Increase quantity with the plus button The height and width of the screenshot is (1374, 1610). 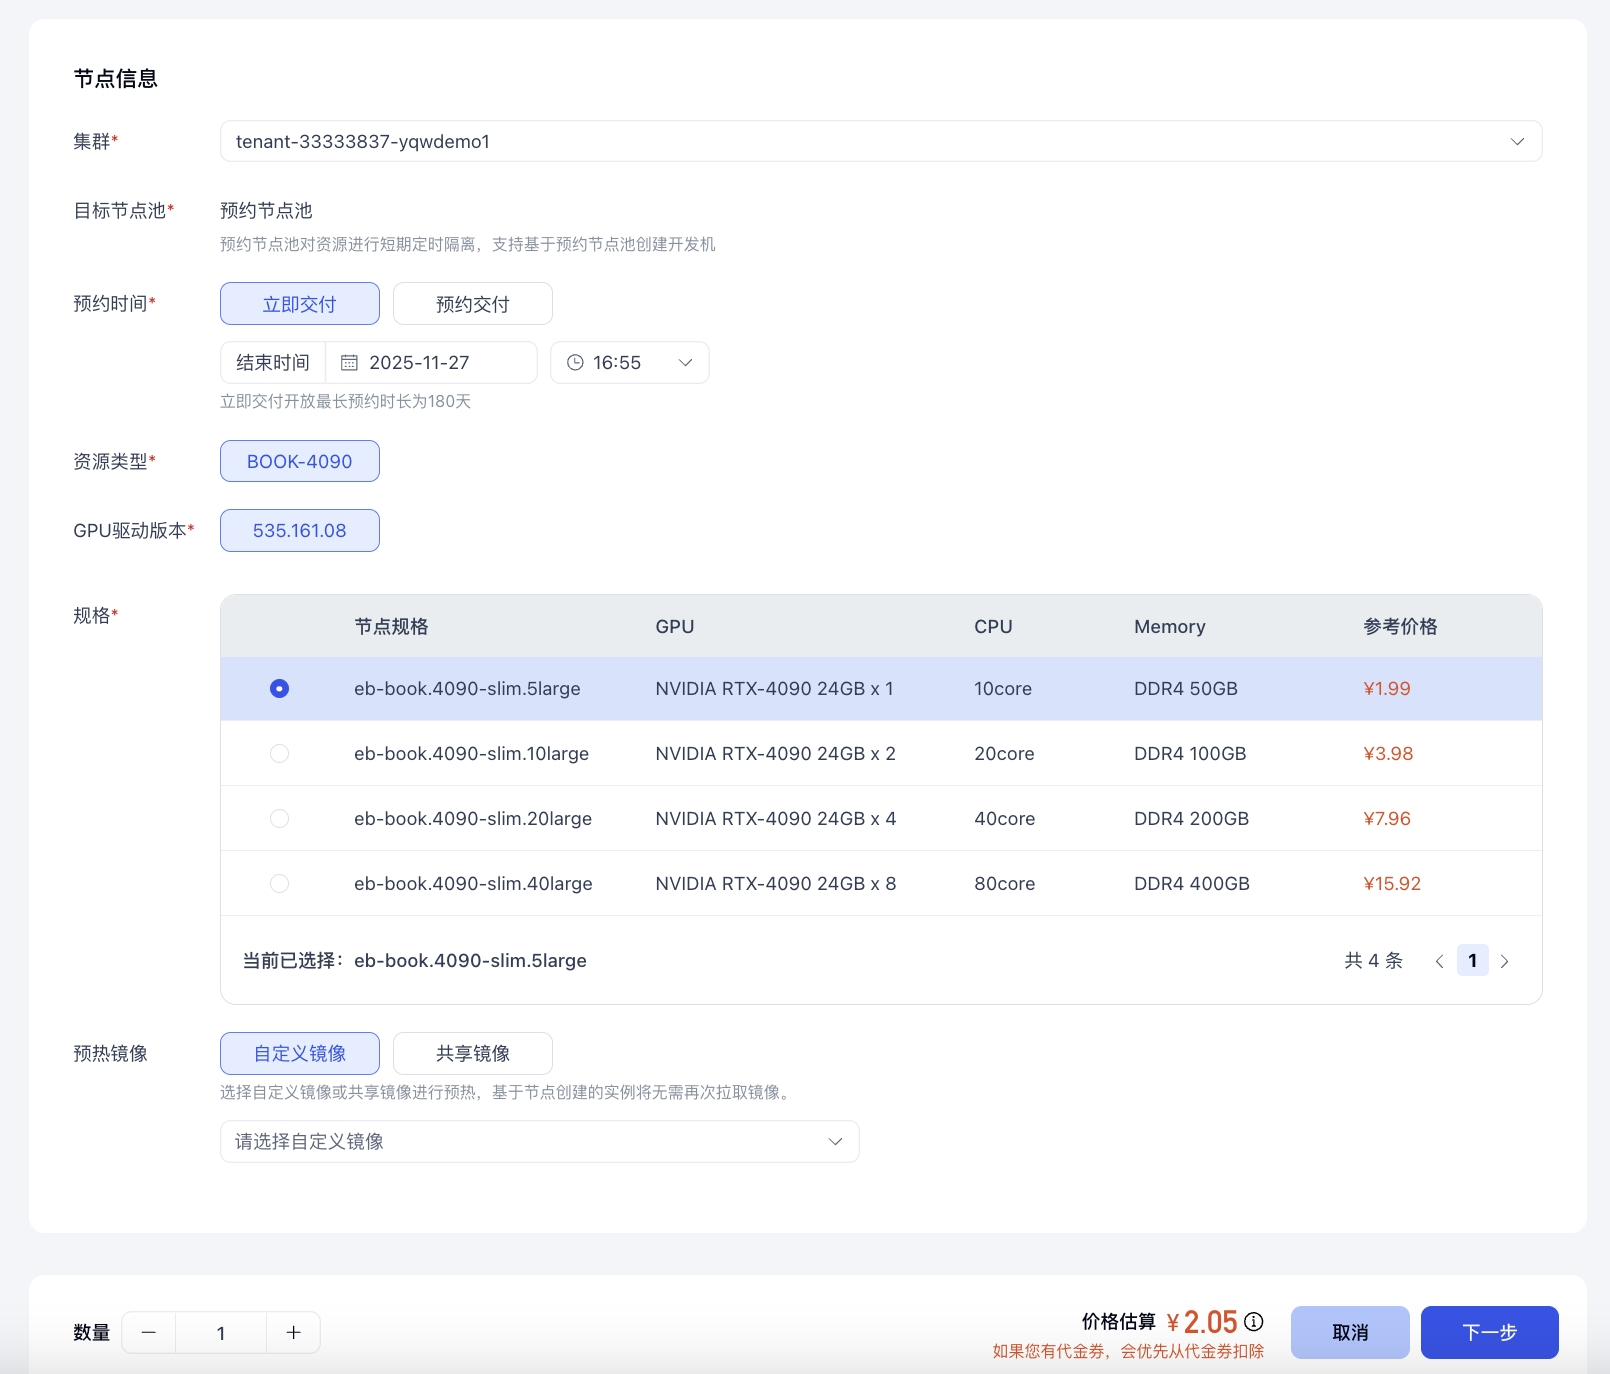(x=293, y=1333)
